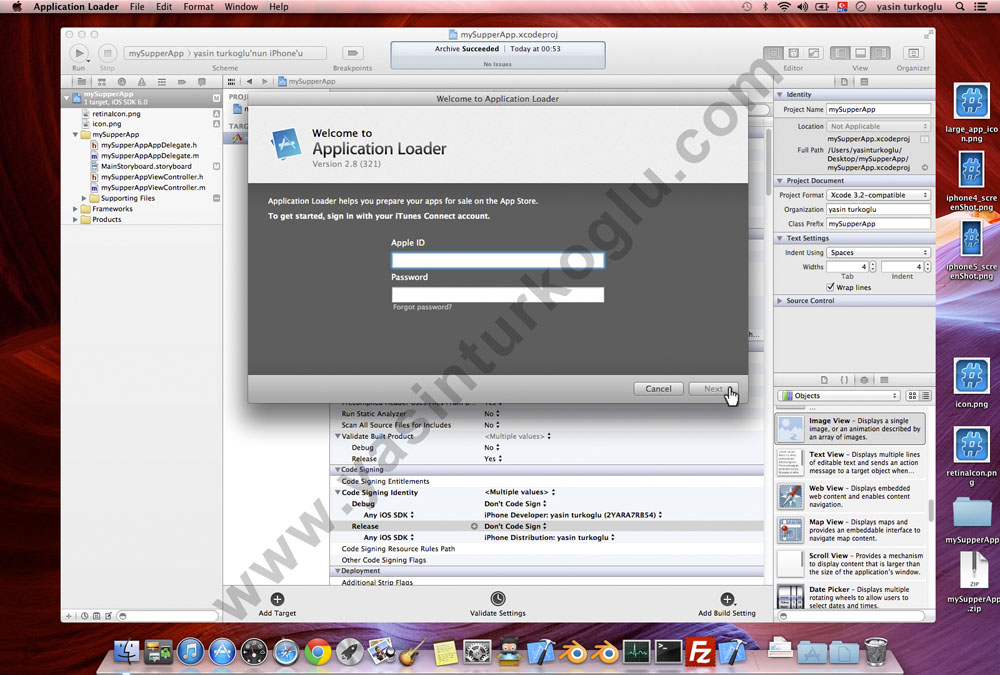Viewport: 1000px width, 675px height.
Task: Toggle the navigator pane view icon
Action: [x=840, y=53]
